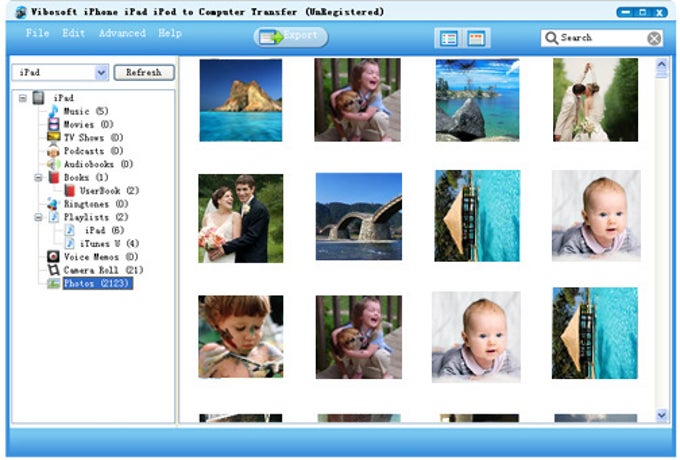Collapse the iPad root tree node
Viewport: 680px width, 460px height.
23,98
